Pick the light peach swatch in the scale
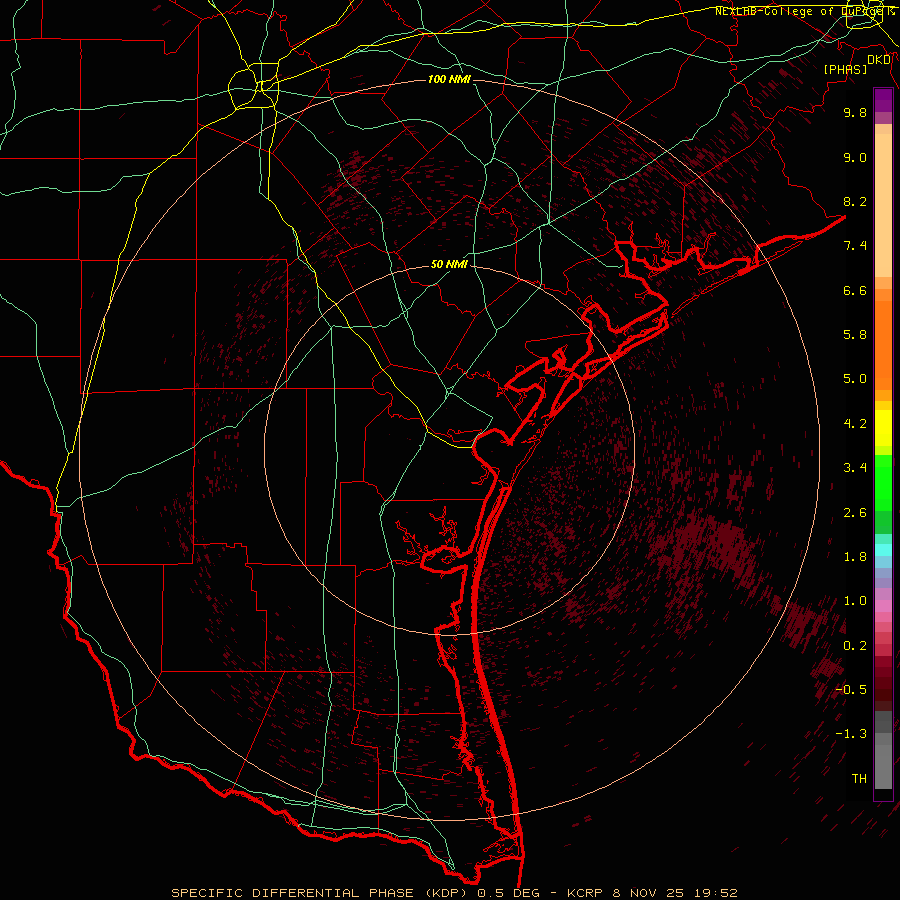900x900 pixels. pos(883,207)
